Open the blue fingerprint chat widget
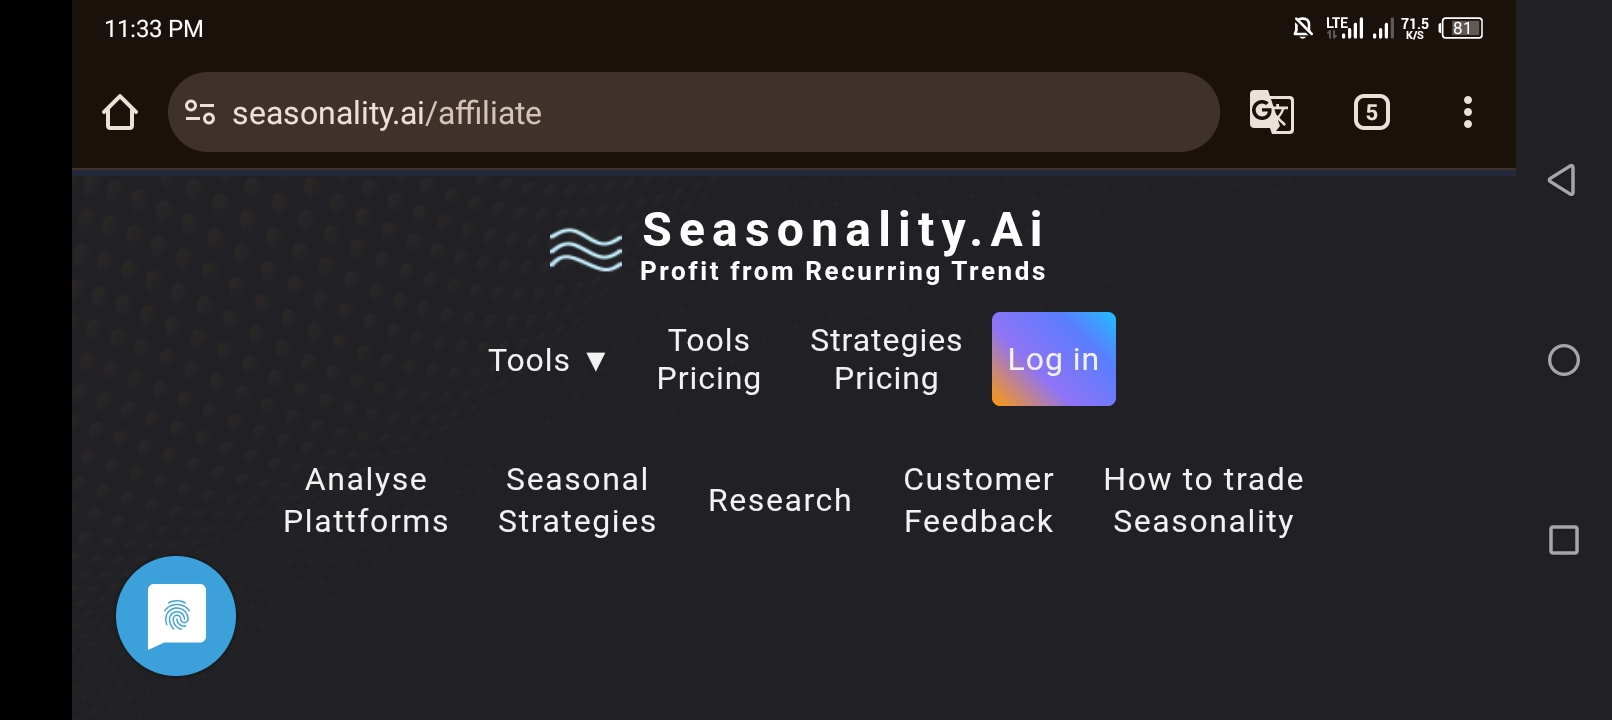This screenshot has height=720, width=1612. (176, 616)
